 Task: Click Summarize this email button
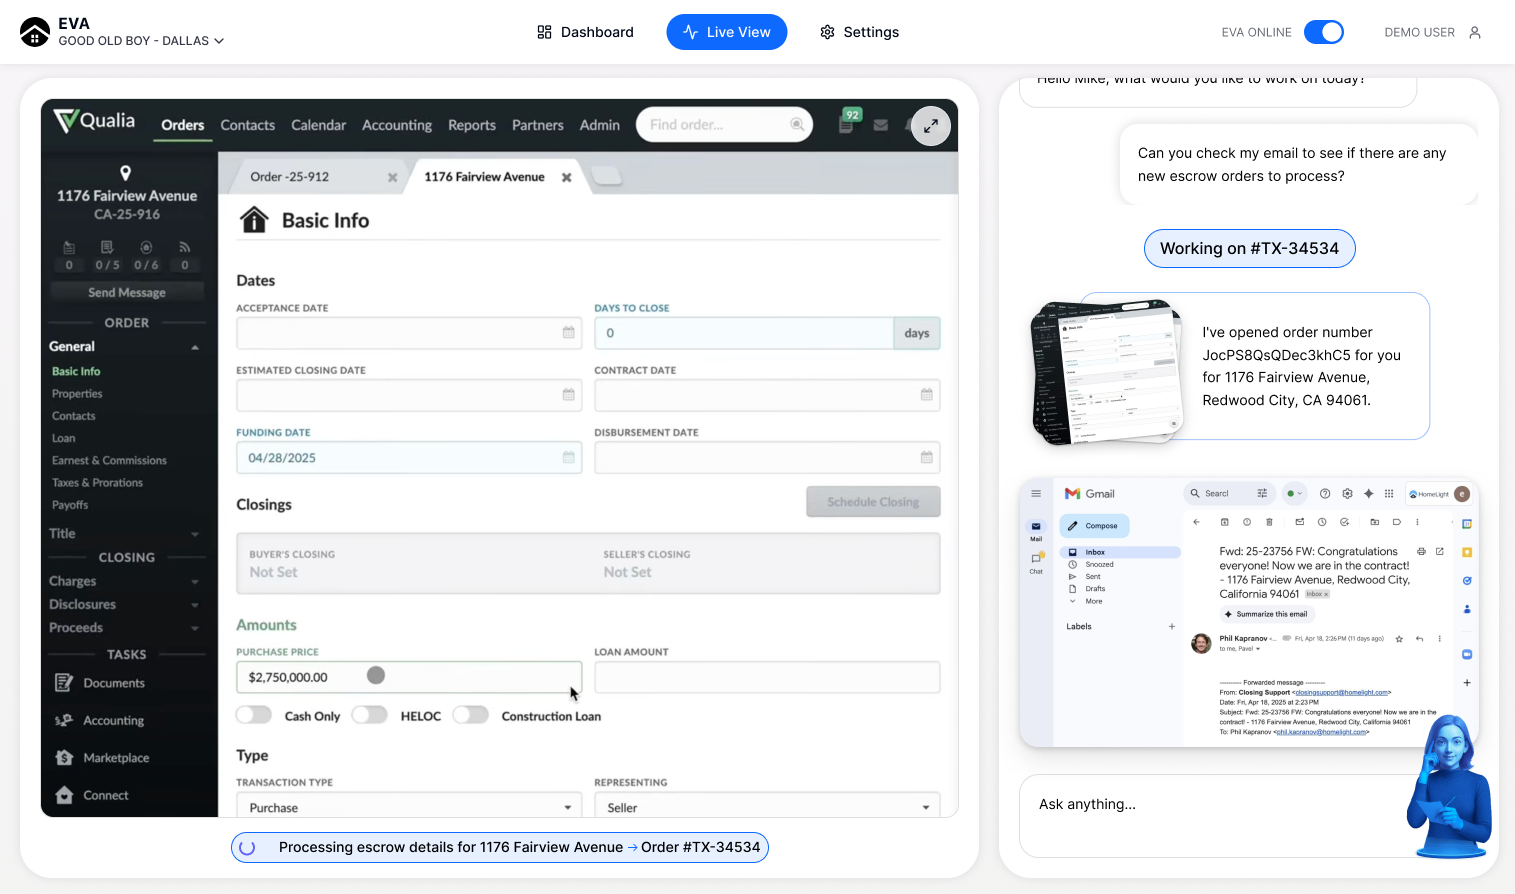pos(1266,614)
